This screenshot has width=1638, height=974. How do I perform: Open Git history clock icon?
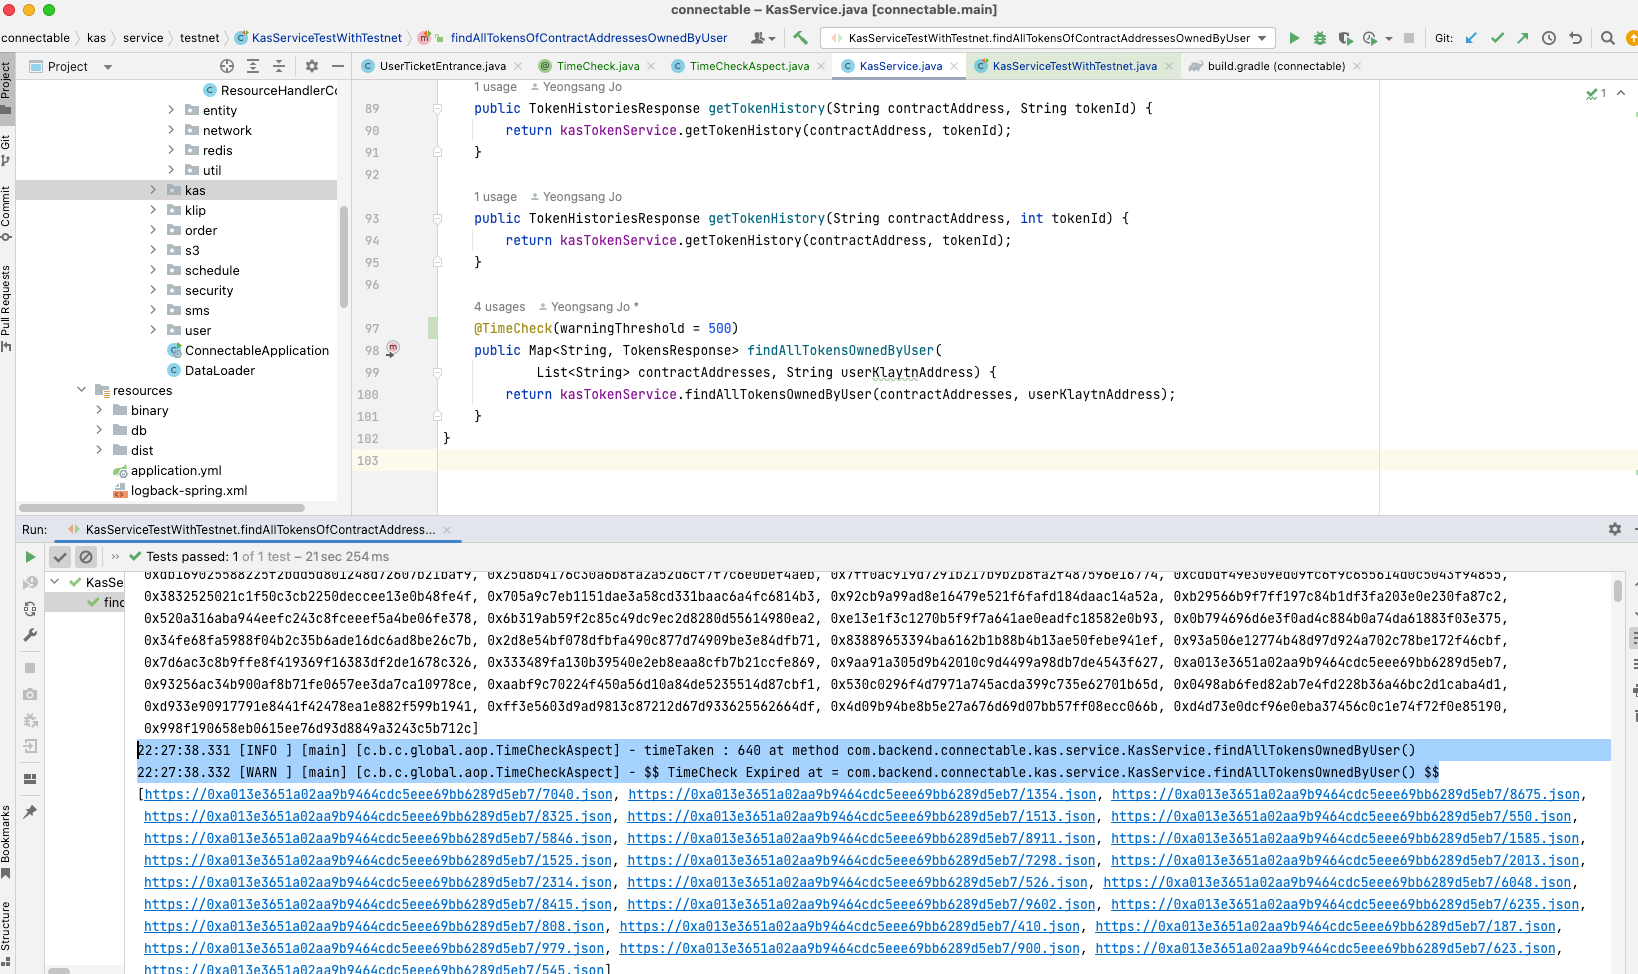(x=1549, y=38)
